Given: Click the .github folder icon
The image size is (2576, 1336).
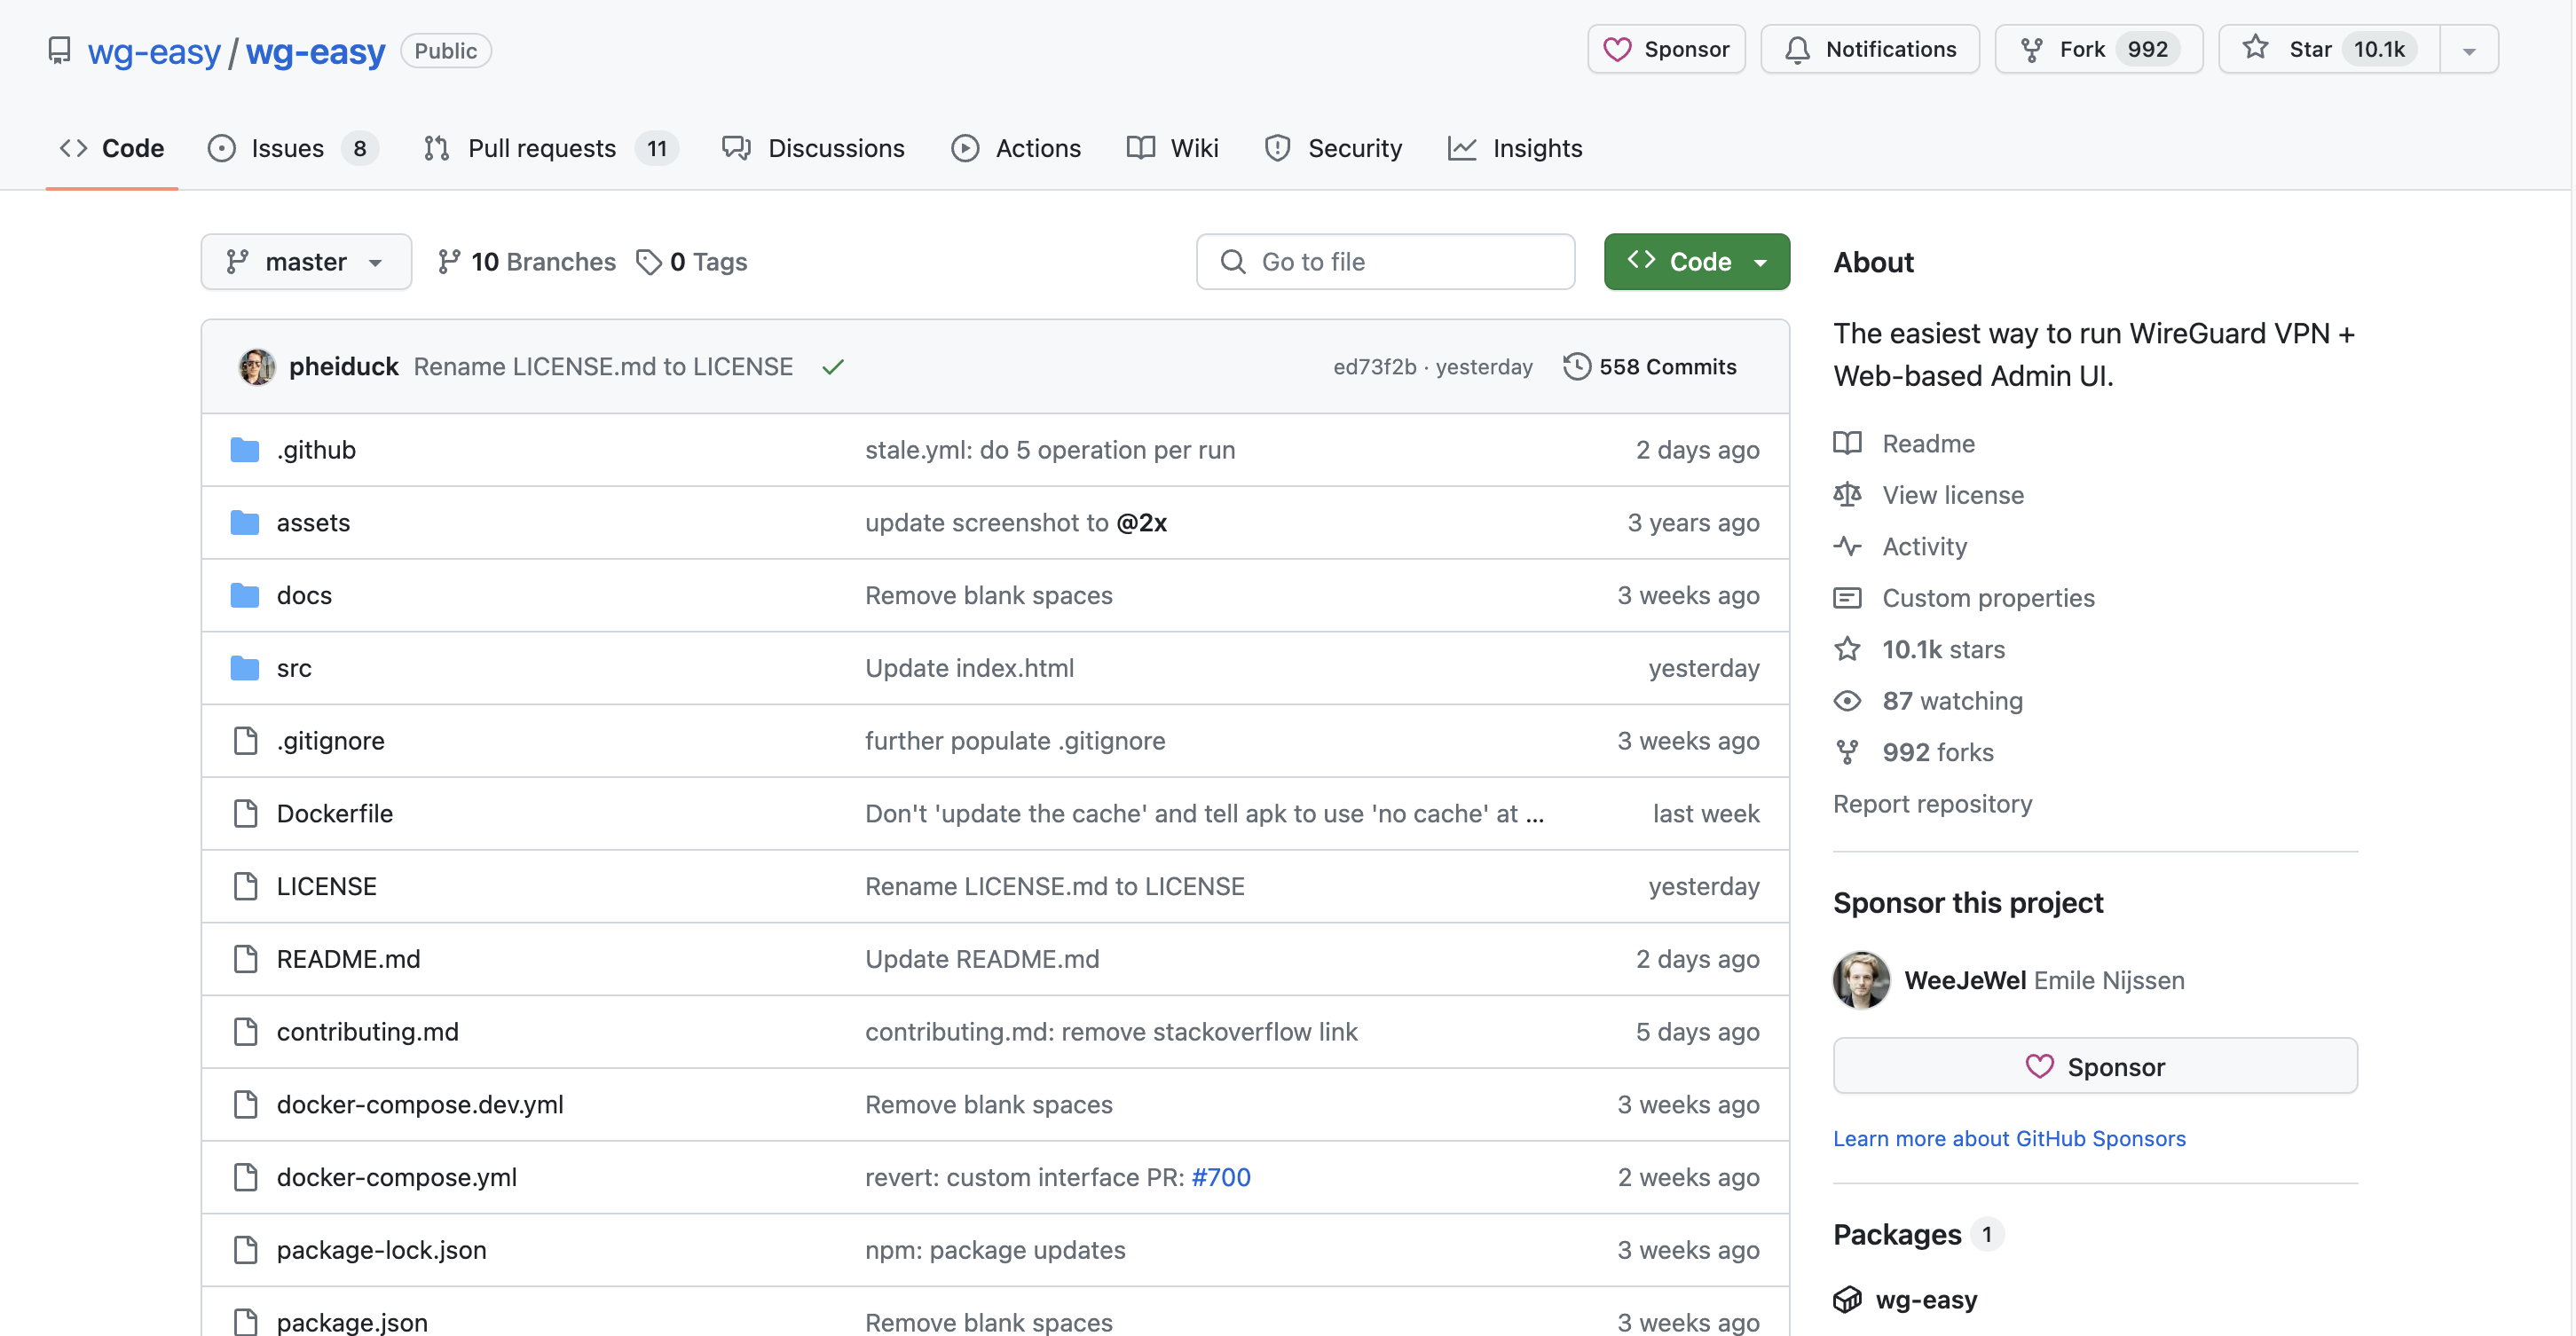Looking at the screenshot, I should pyautogui.click(x=244, y=450).
